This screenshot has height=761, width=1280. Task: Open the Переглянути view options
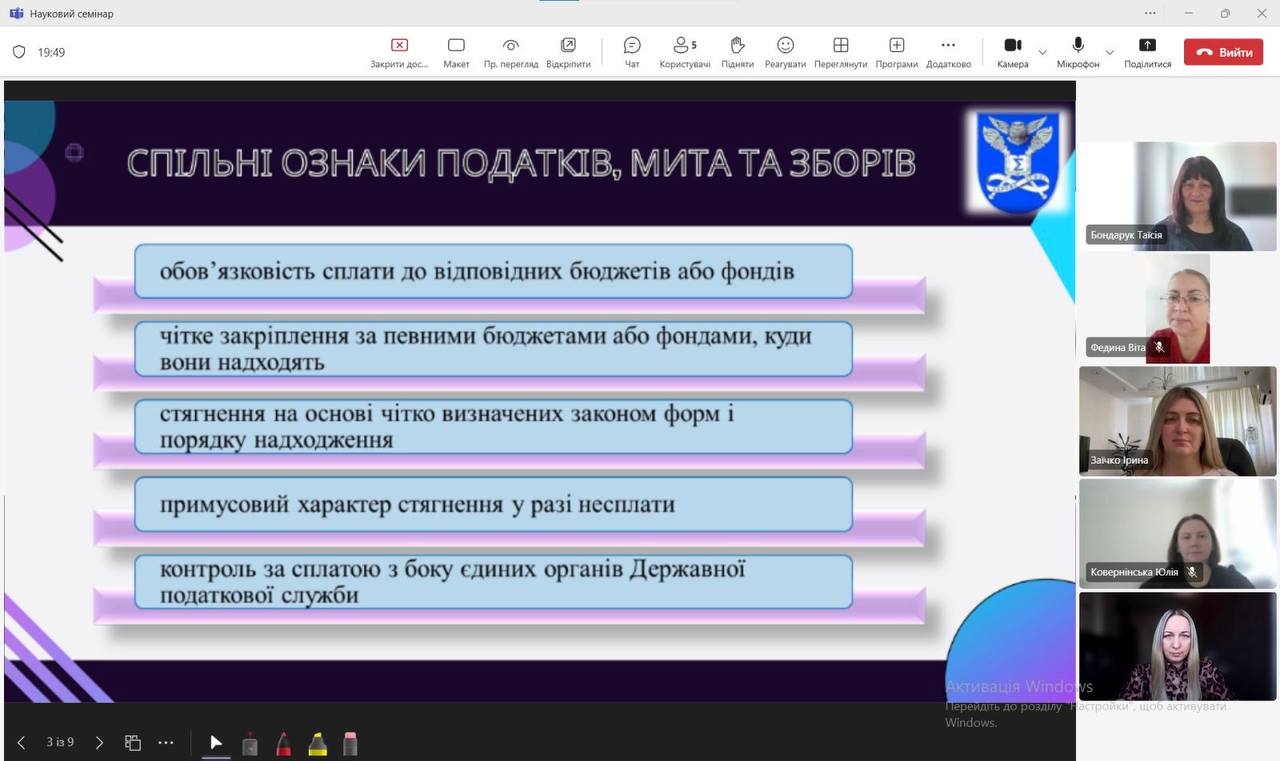(840, 52)
